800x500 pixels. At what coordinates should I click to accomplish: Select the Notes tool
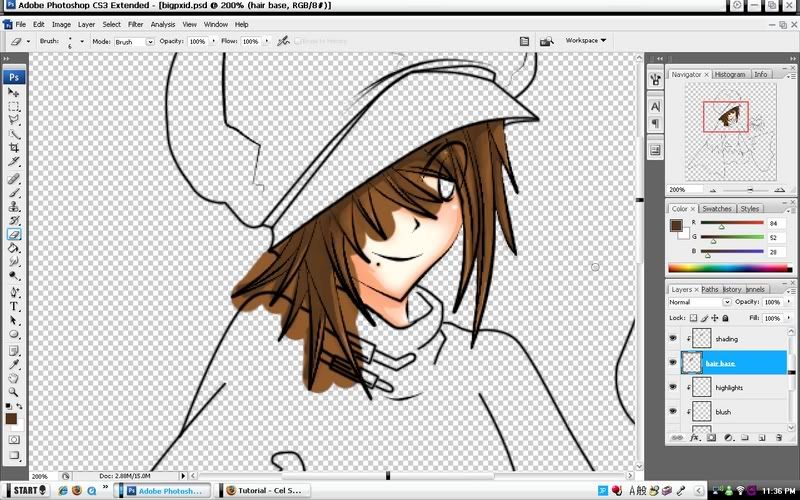click(13, 351)
